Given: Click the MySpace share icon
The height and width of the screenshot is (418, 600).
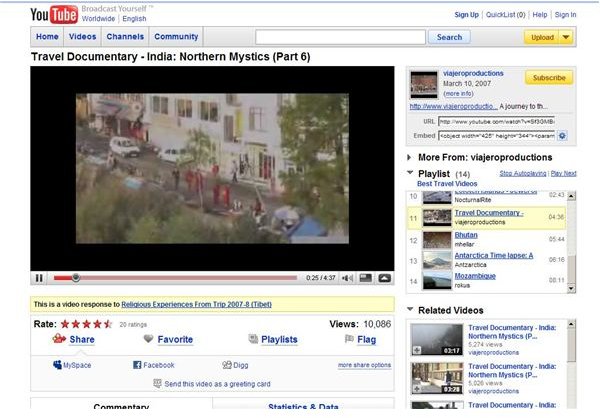Looking at the screenshot, I should click(57, 365).
